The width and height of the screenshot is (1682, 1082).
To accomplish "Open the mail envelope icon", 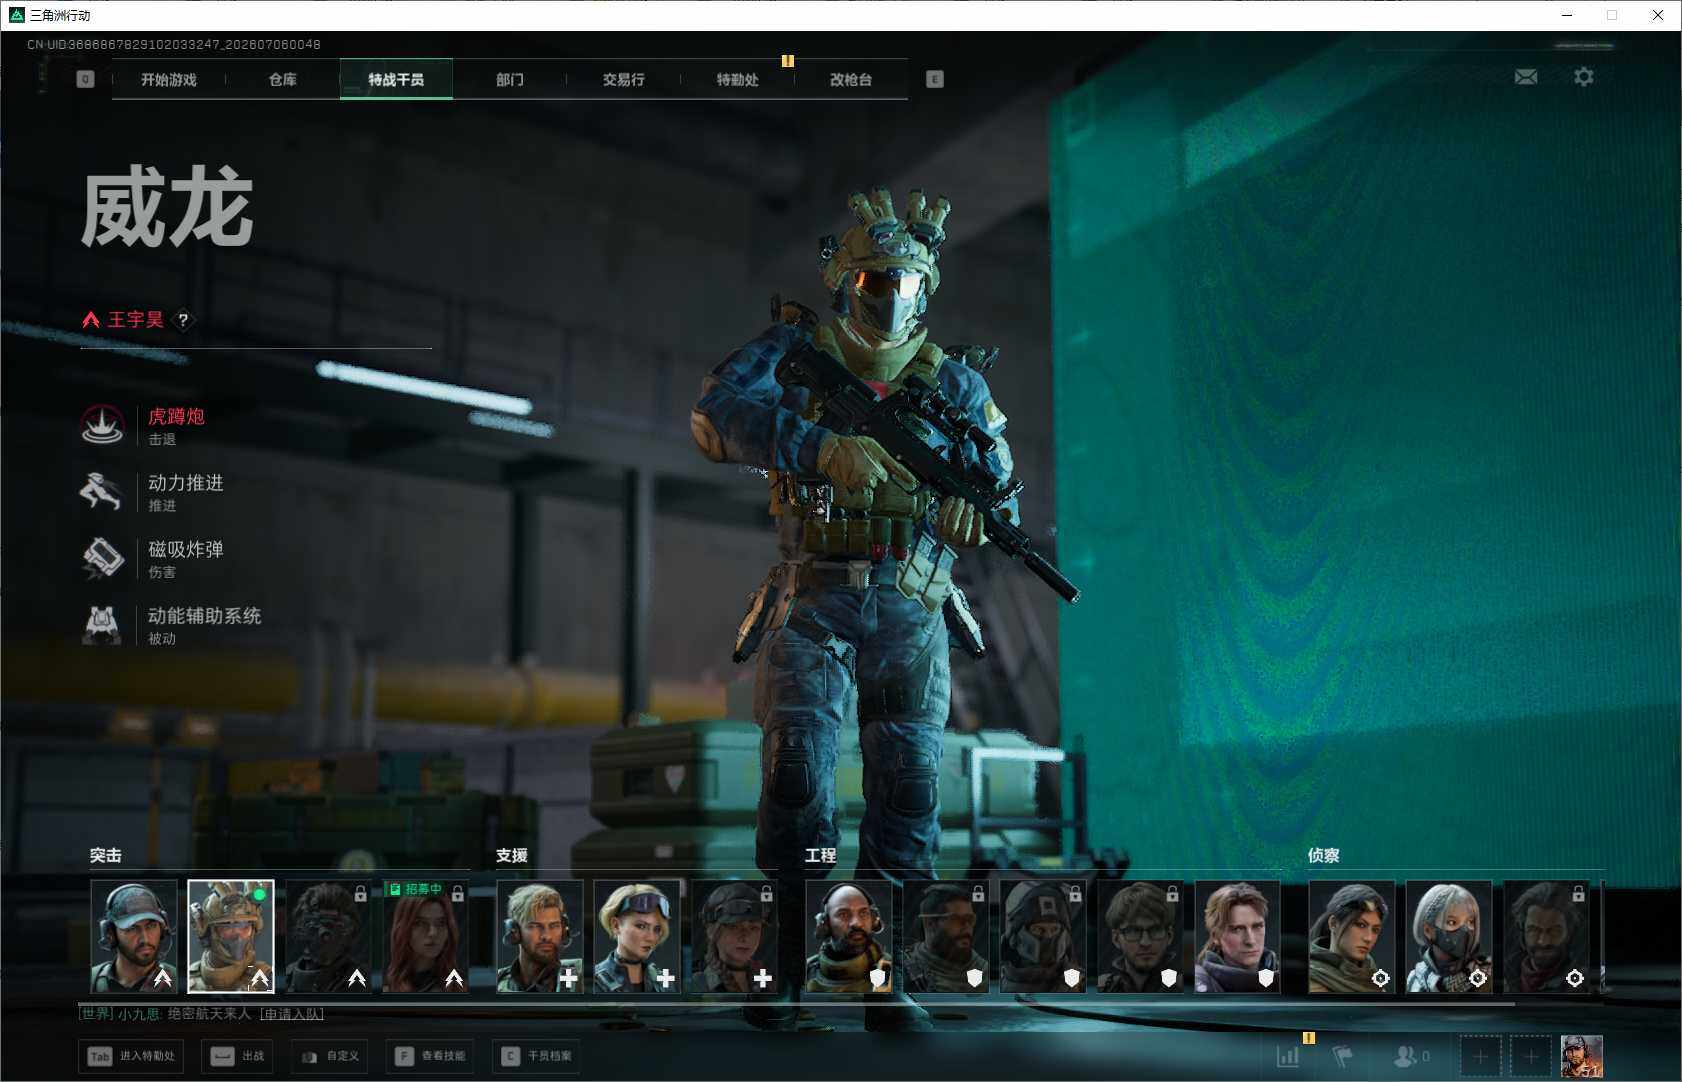I will click(1525, 77).
